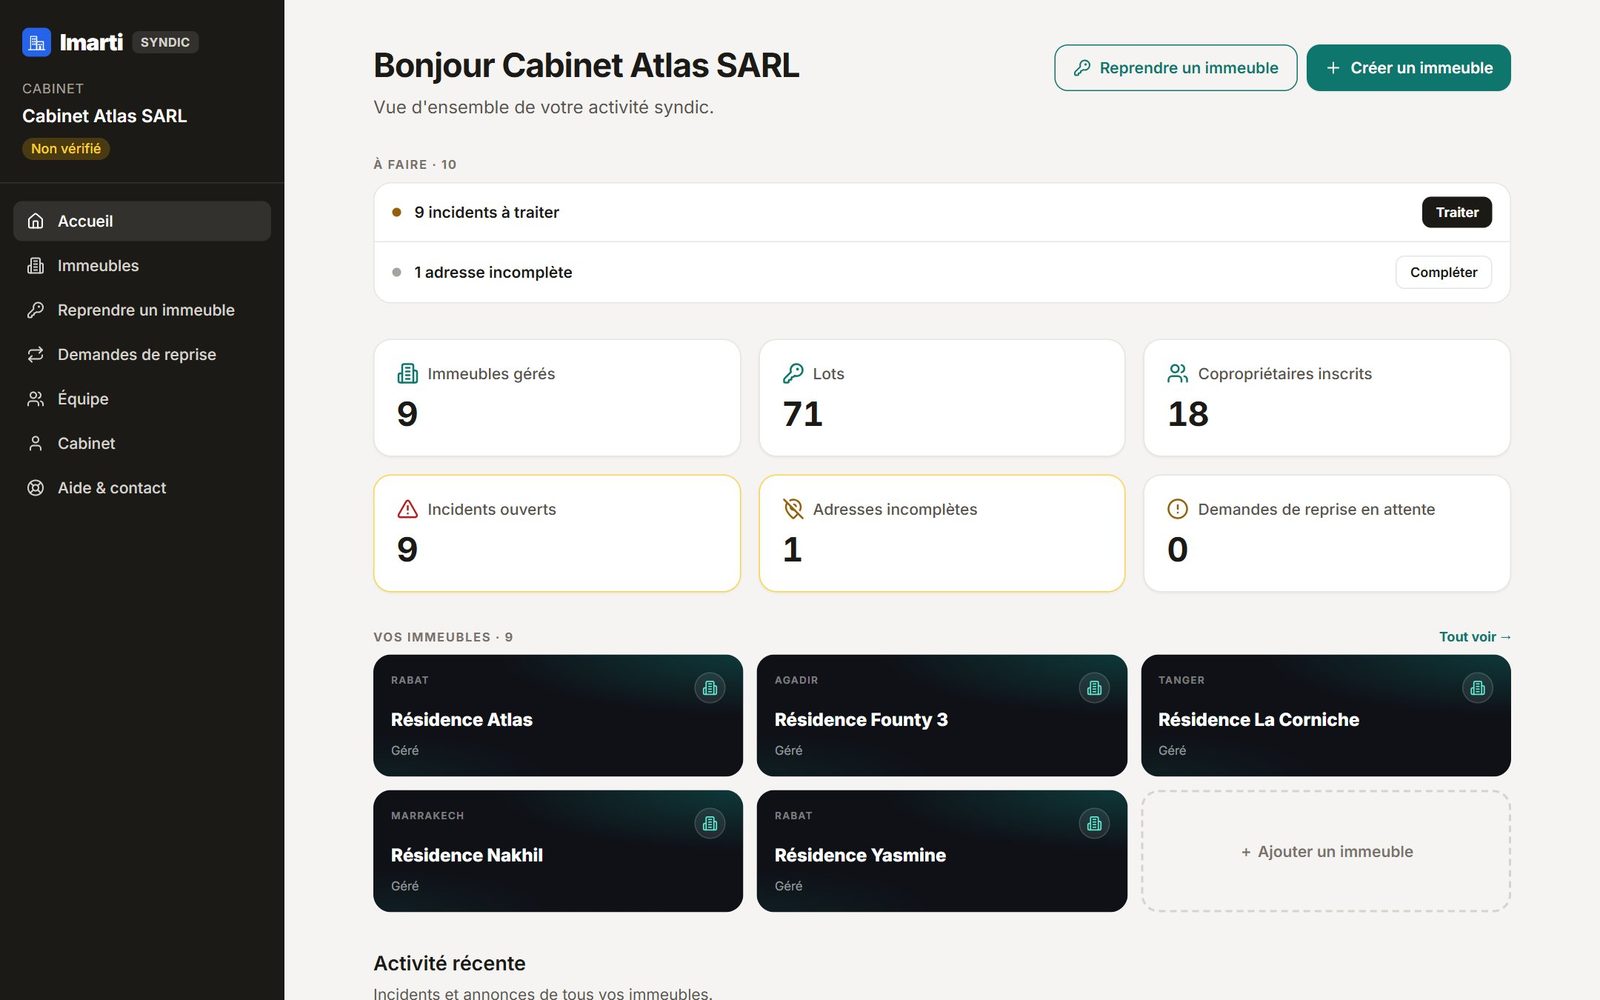This screenshot has width=1600, height=1000.
Task: Click the building icon on Résidence Nakhil card
Action: click(710, 824)
